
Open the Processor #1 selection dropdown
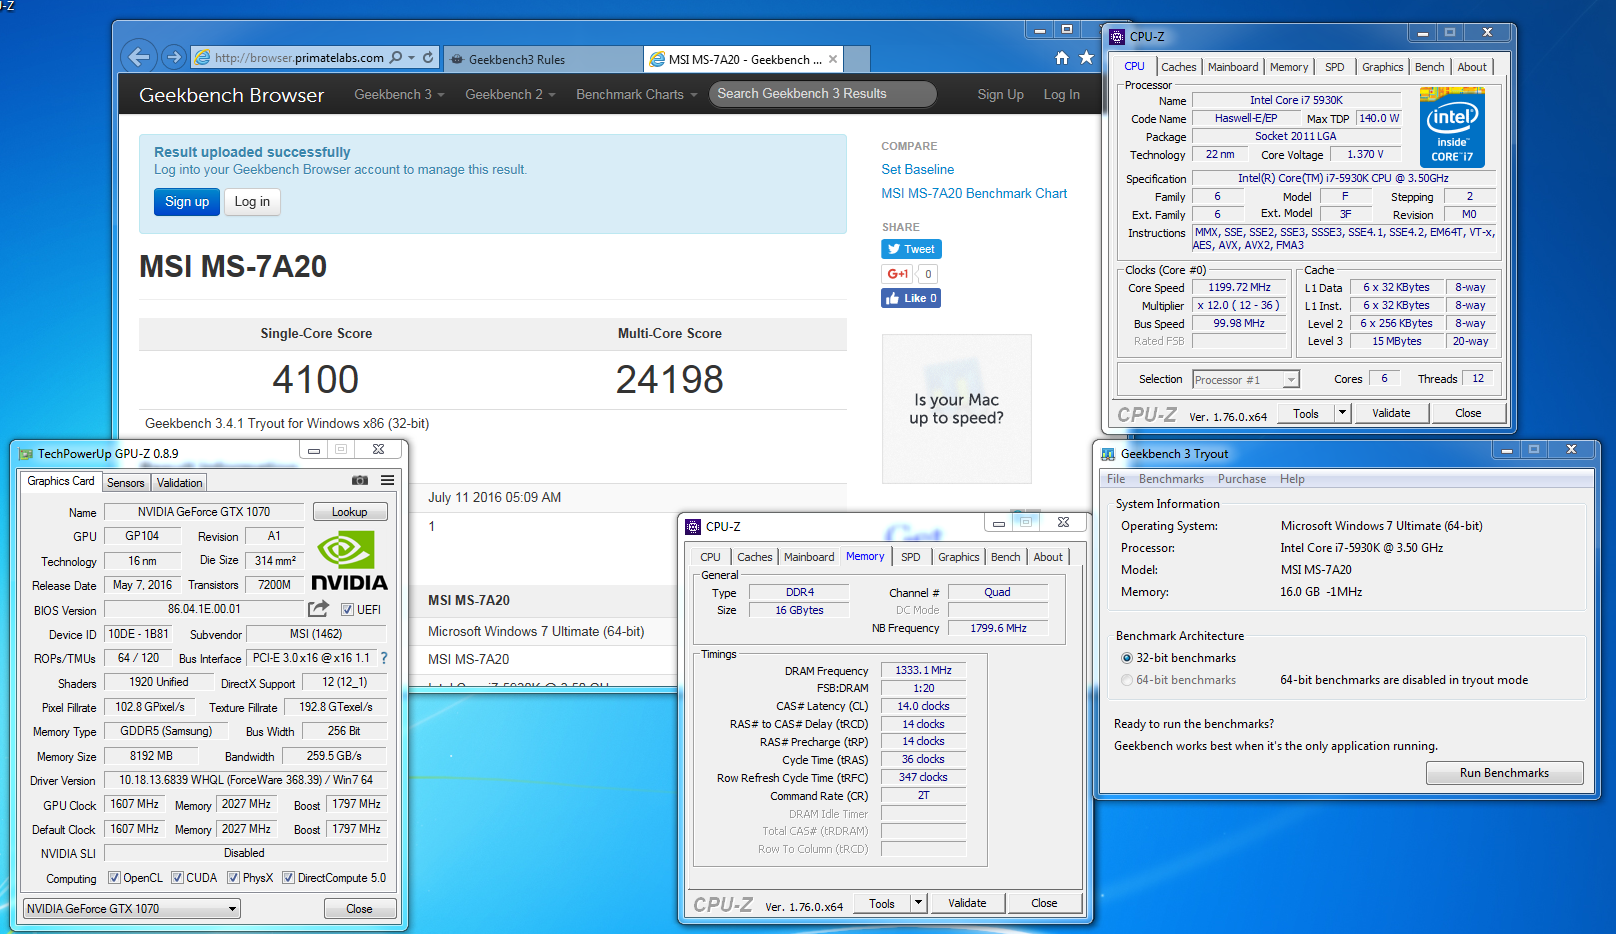tap(1246, 379)
